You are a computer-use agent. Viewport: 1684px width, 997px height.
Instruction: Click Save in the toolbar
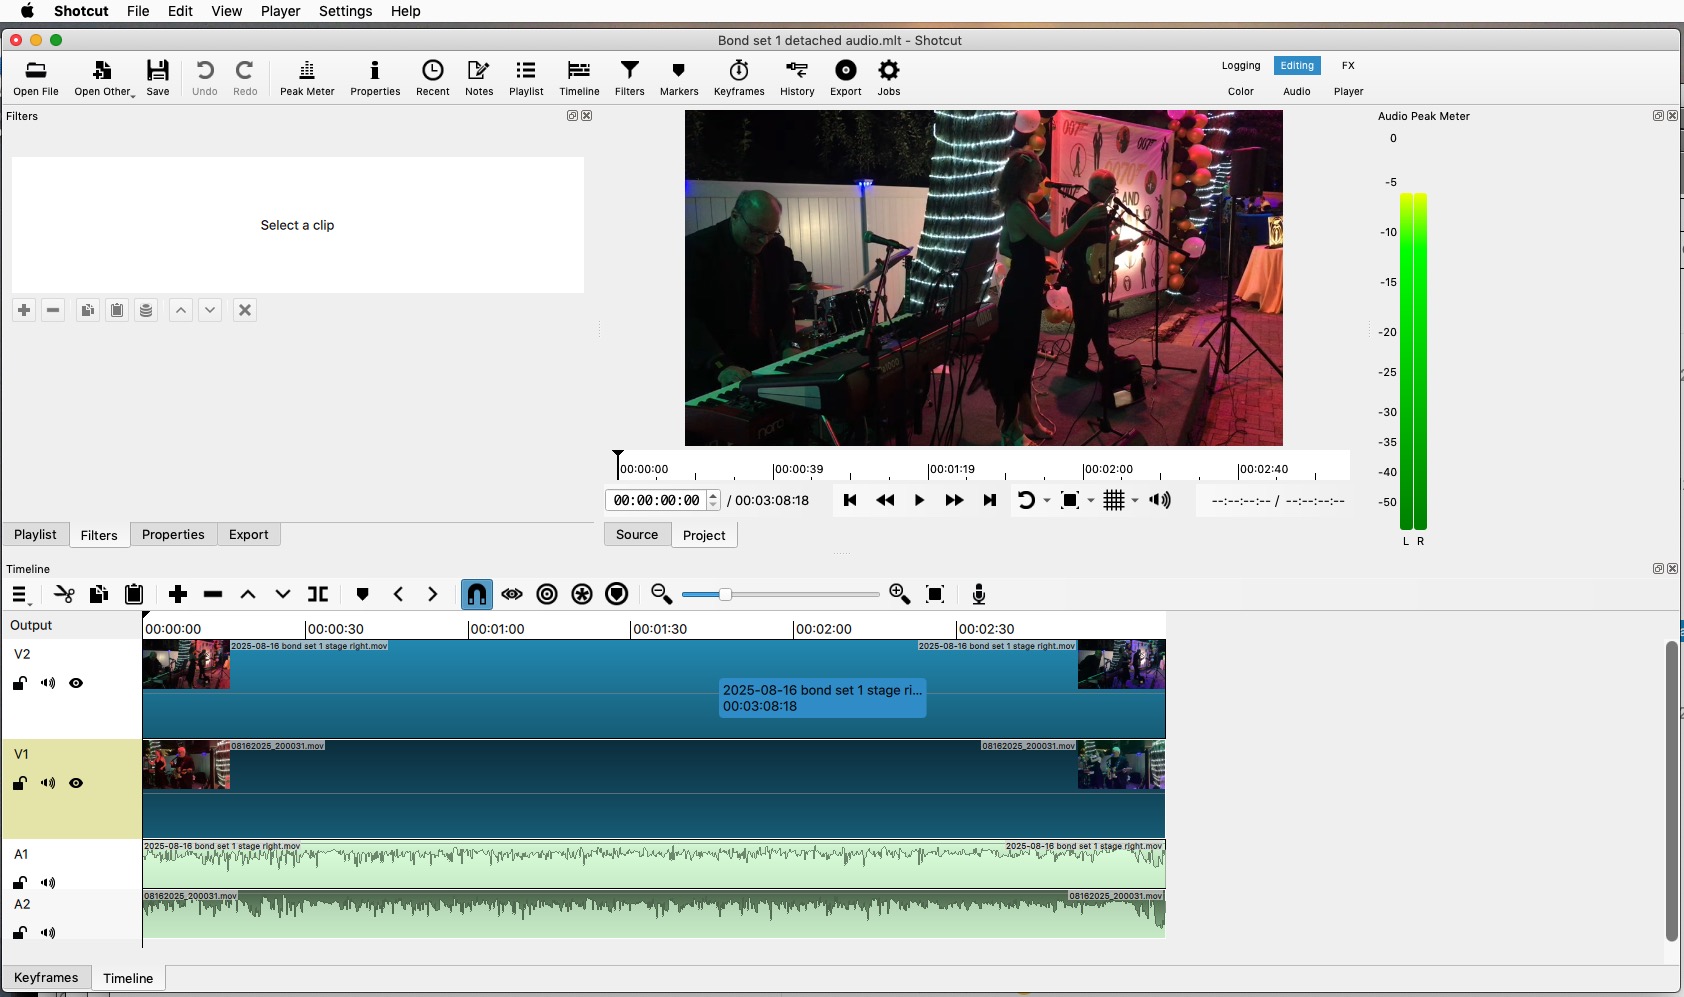[x=158, y=78]
